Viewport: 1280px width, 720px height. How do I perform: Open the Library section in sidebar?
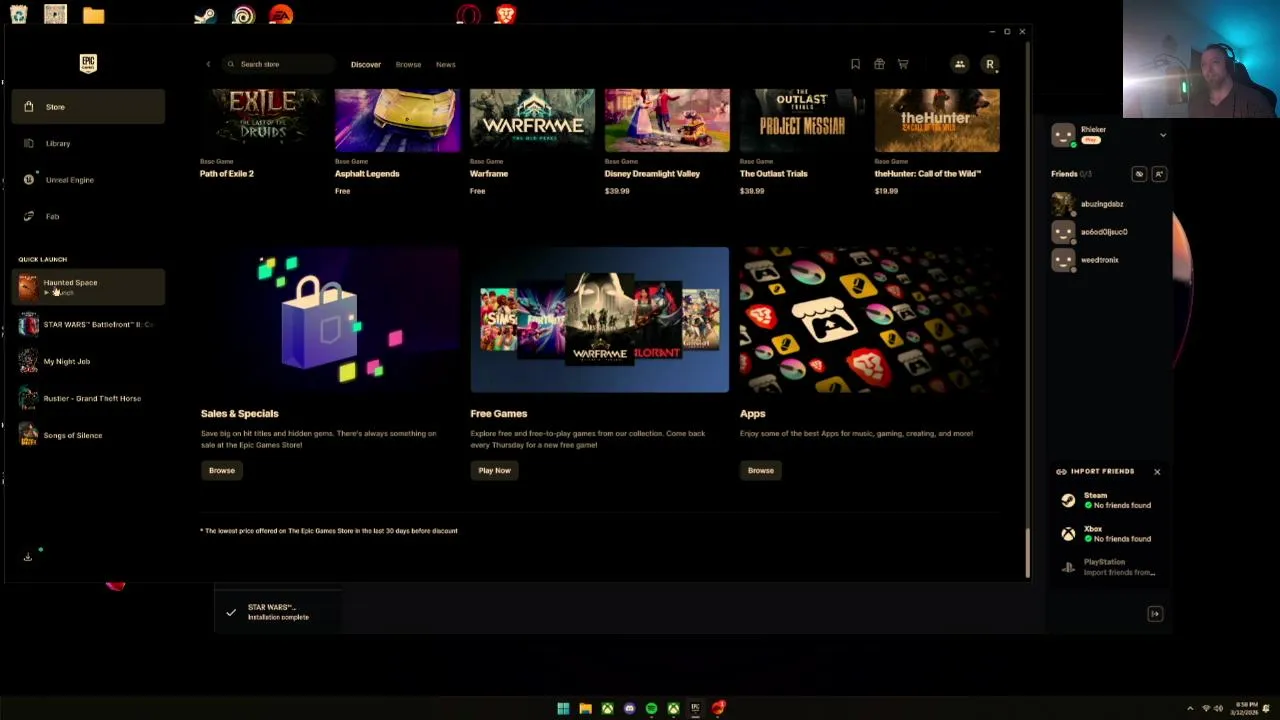[x=88, y=143]
